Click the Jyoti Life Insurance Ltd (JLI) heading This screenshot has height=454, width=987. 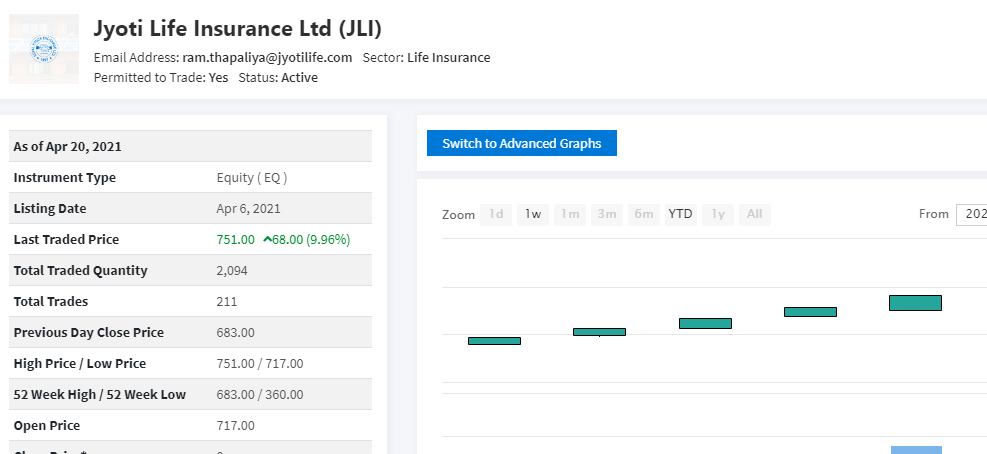(x=238, y=28)
